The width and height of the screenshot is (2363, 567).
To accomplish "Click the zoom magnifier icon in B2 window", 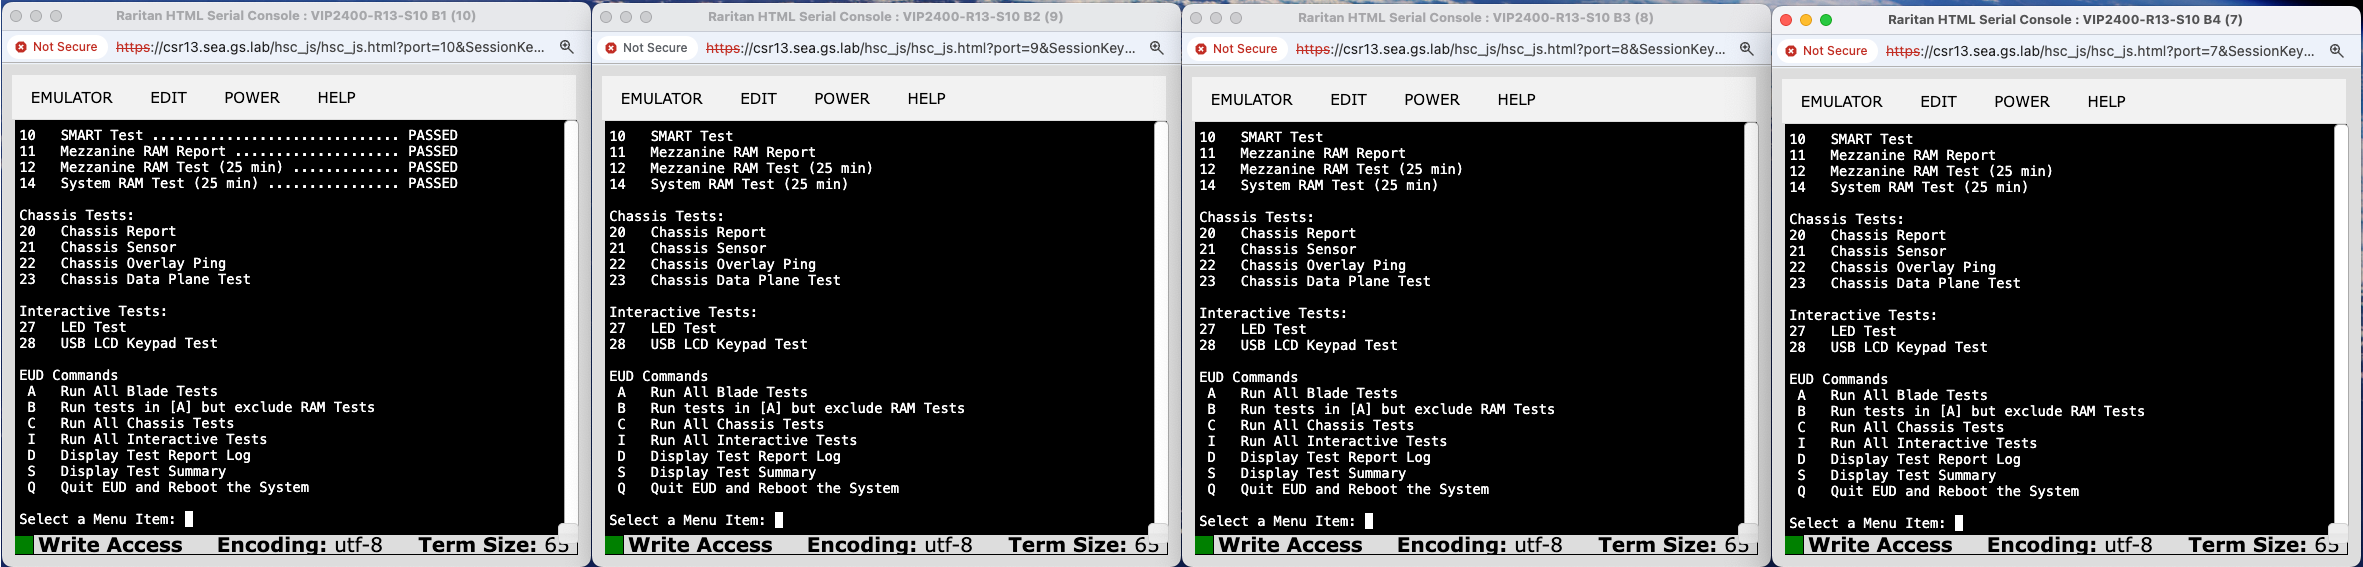I will click(1156, 48).
